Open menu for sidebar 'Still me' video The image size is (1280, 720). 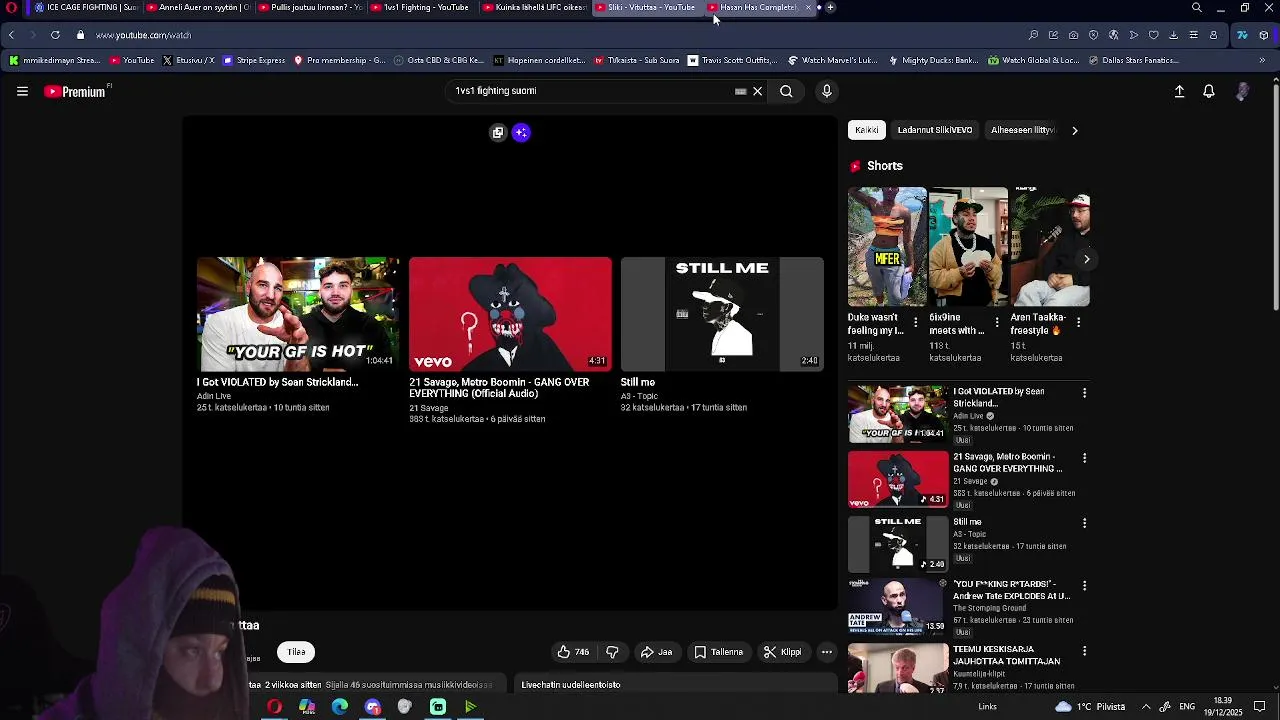point(1084,523)
